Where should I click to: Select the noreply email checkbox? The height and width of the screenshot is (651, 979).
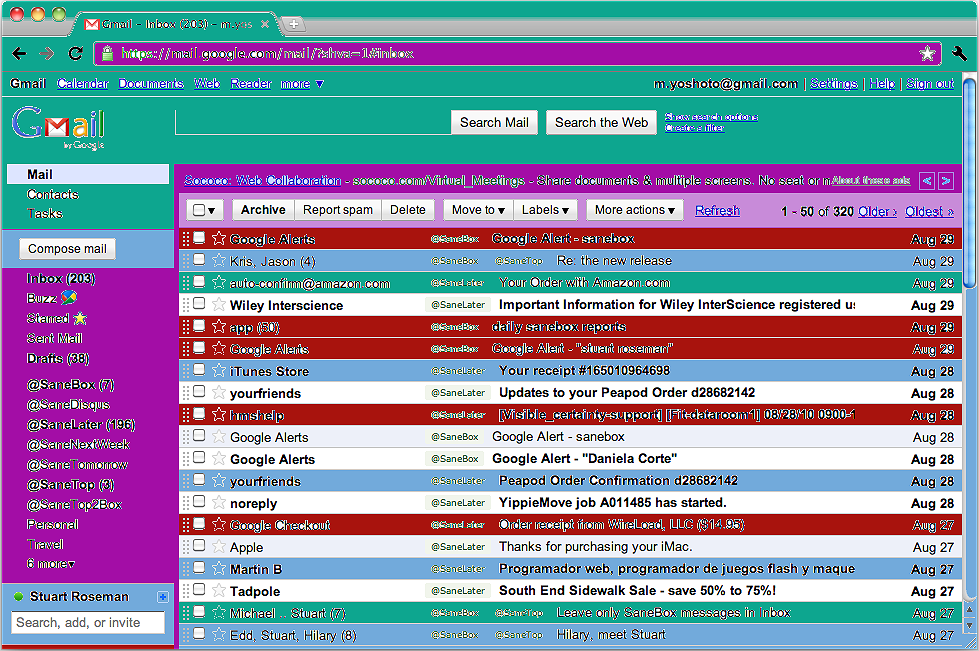pyautogui.click(x=199, y=501)
